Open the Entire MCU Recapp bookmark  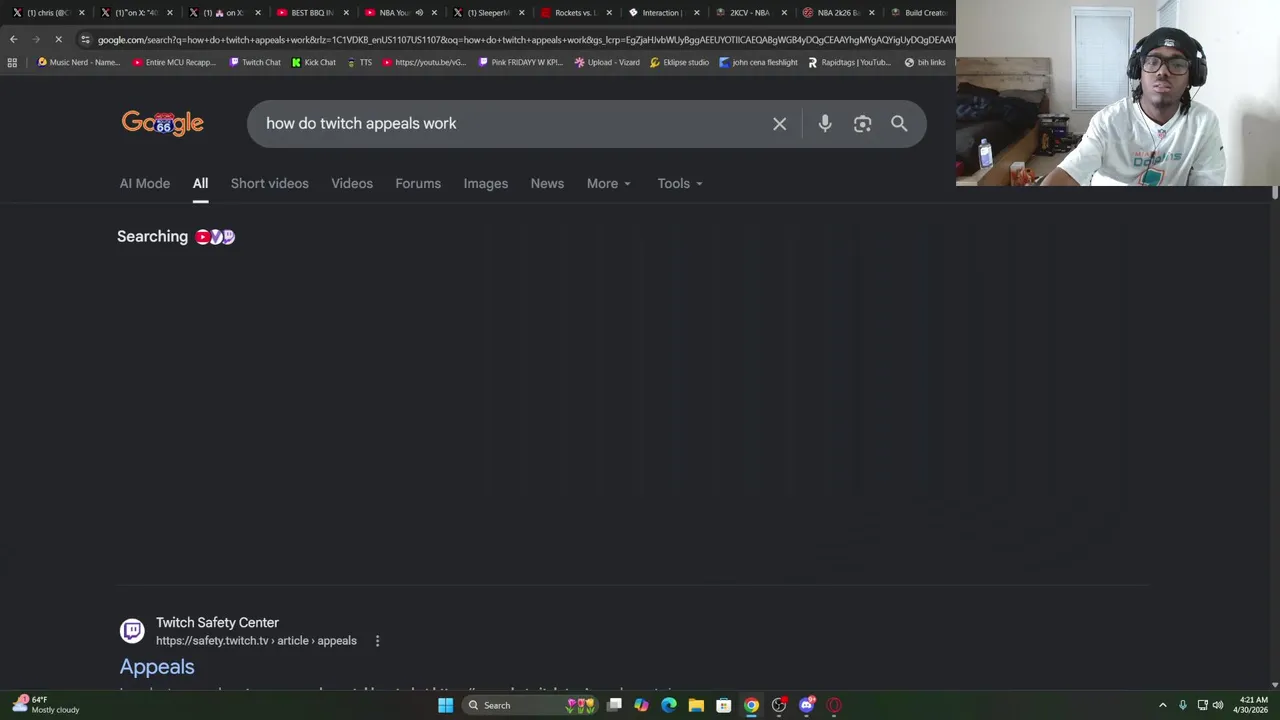point(174,62)
